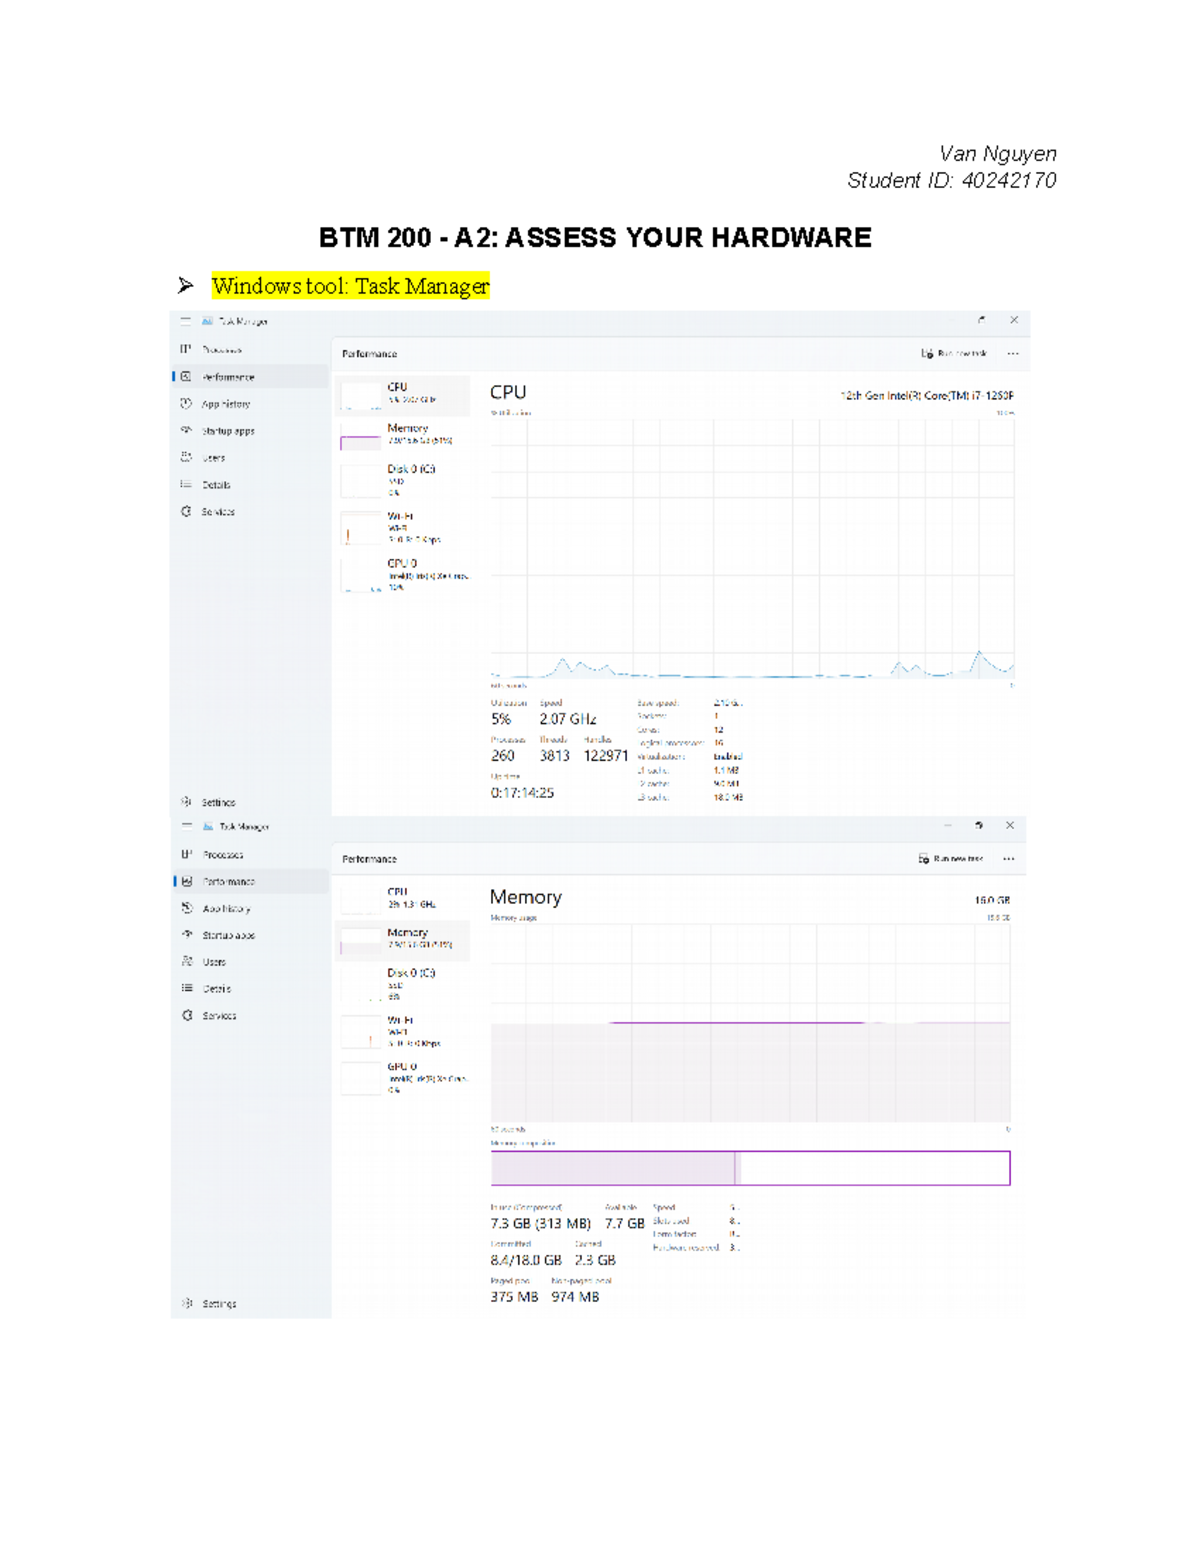This screenshot has height=1553, width=1200.
Task: Click inside the CPU utilization graph
Action: pyautogui.click(x=750, y=550)
